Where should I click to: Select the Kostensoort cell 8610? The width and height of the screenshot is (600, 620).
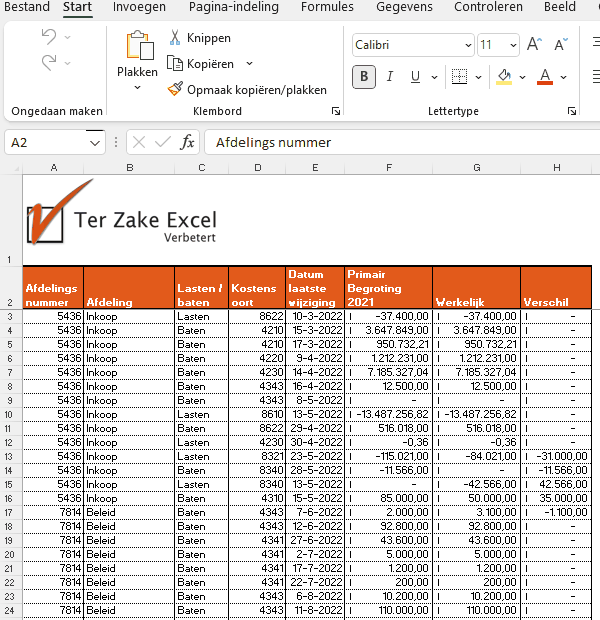257,414
